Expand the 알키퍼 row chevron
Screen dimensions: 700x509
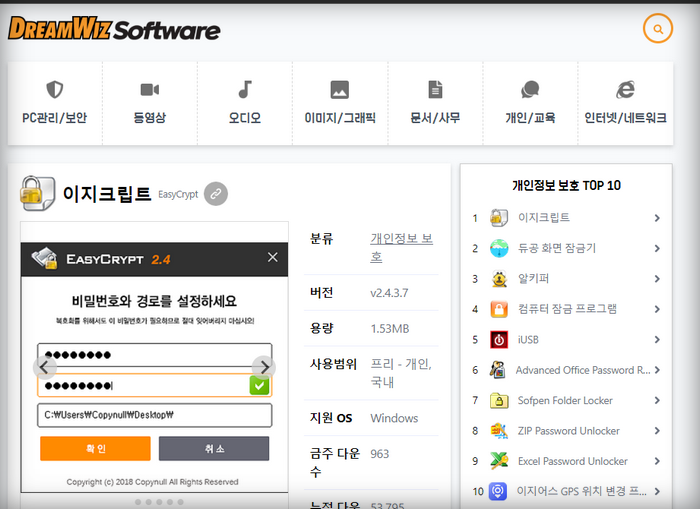point(657,279)
